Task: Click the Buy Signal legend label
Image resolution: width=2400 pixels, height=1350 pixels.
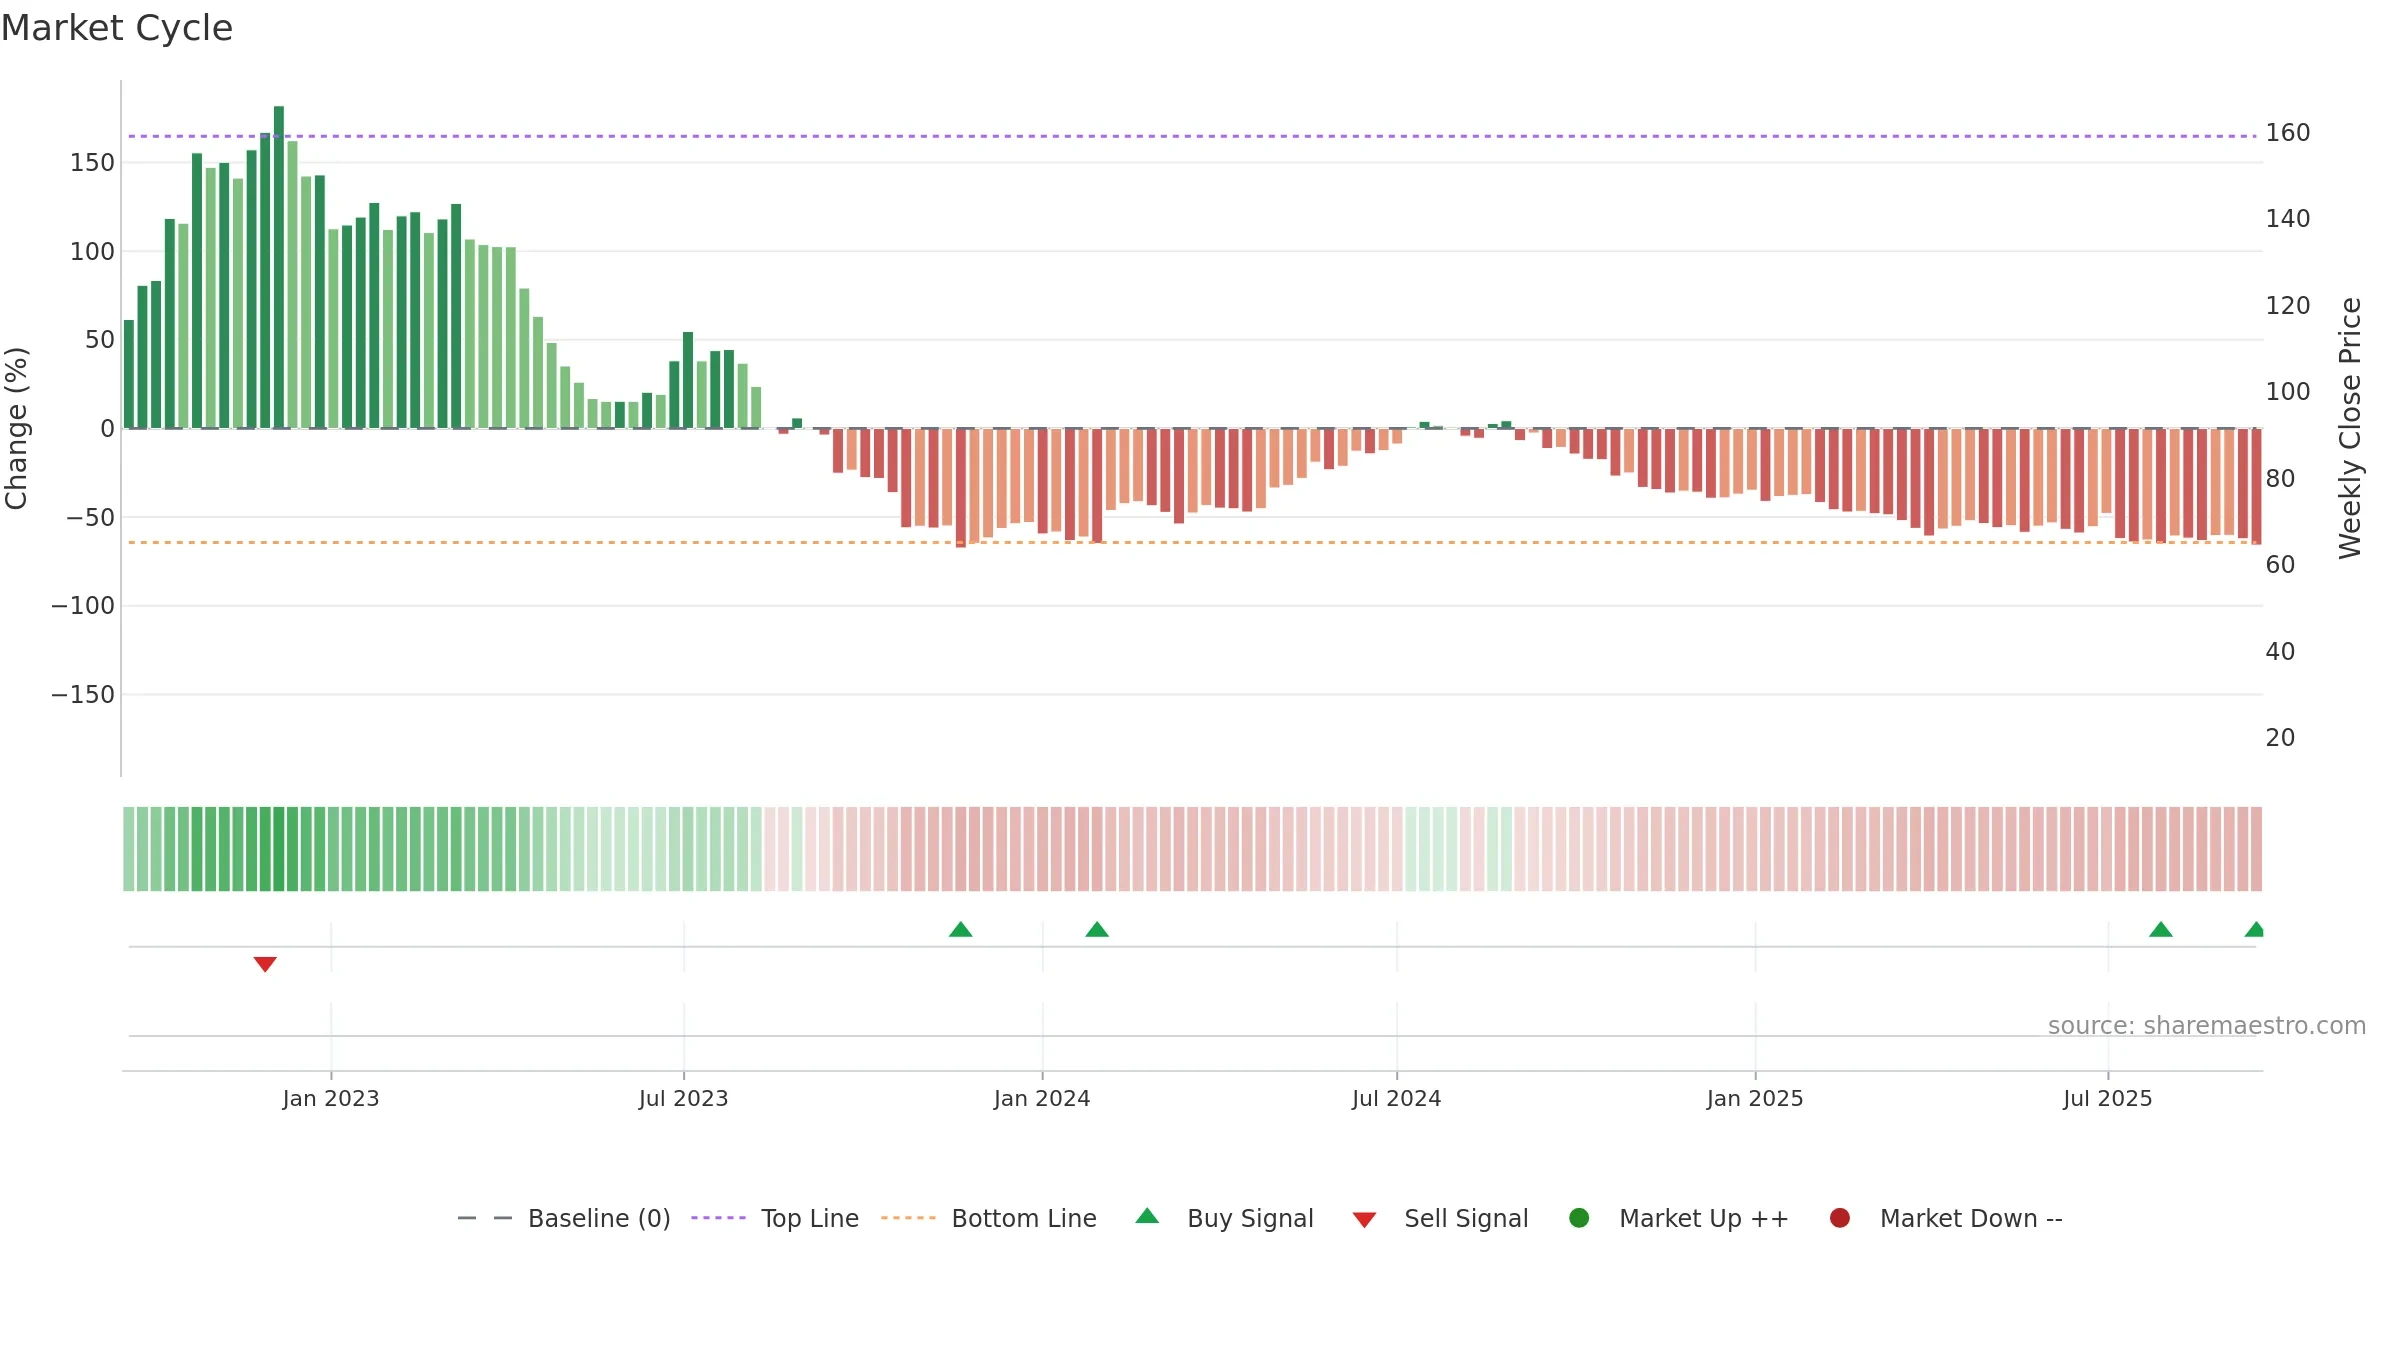Action: click(1250, 1218)
